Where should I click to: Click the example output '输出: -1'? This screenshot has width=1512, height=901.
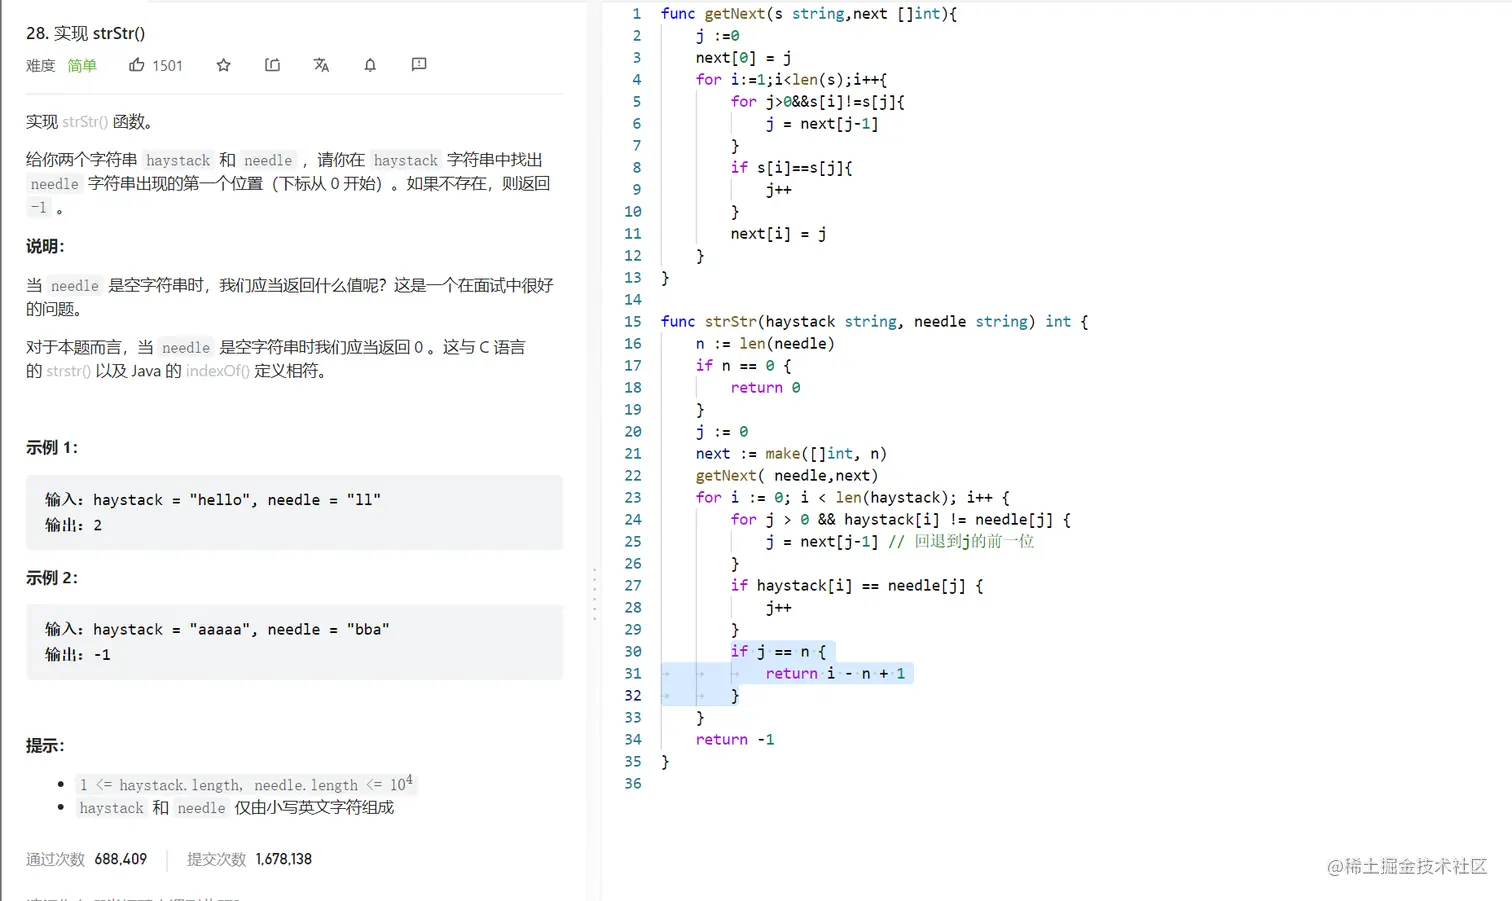pos(78,655)
